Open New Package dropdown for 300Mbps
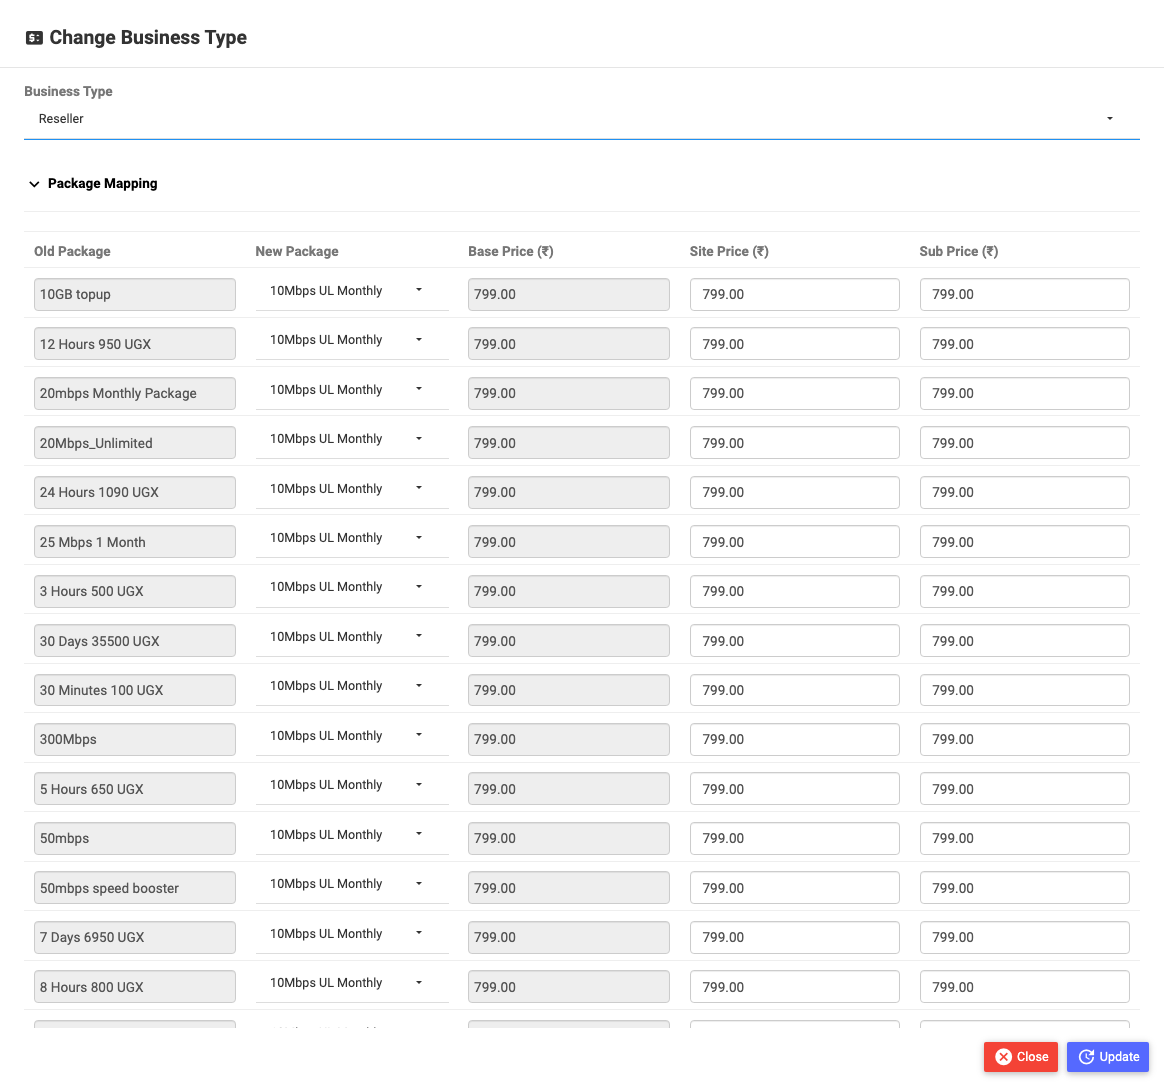The width and height of the screenshot is (1164, 1087). click(352, 735)
